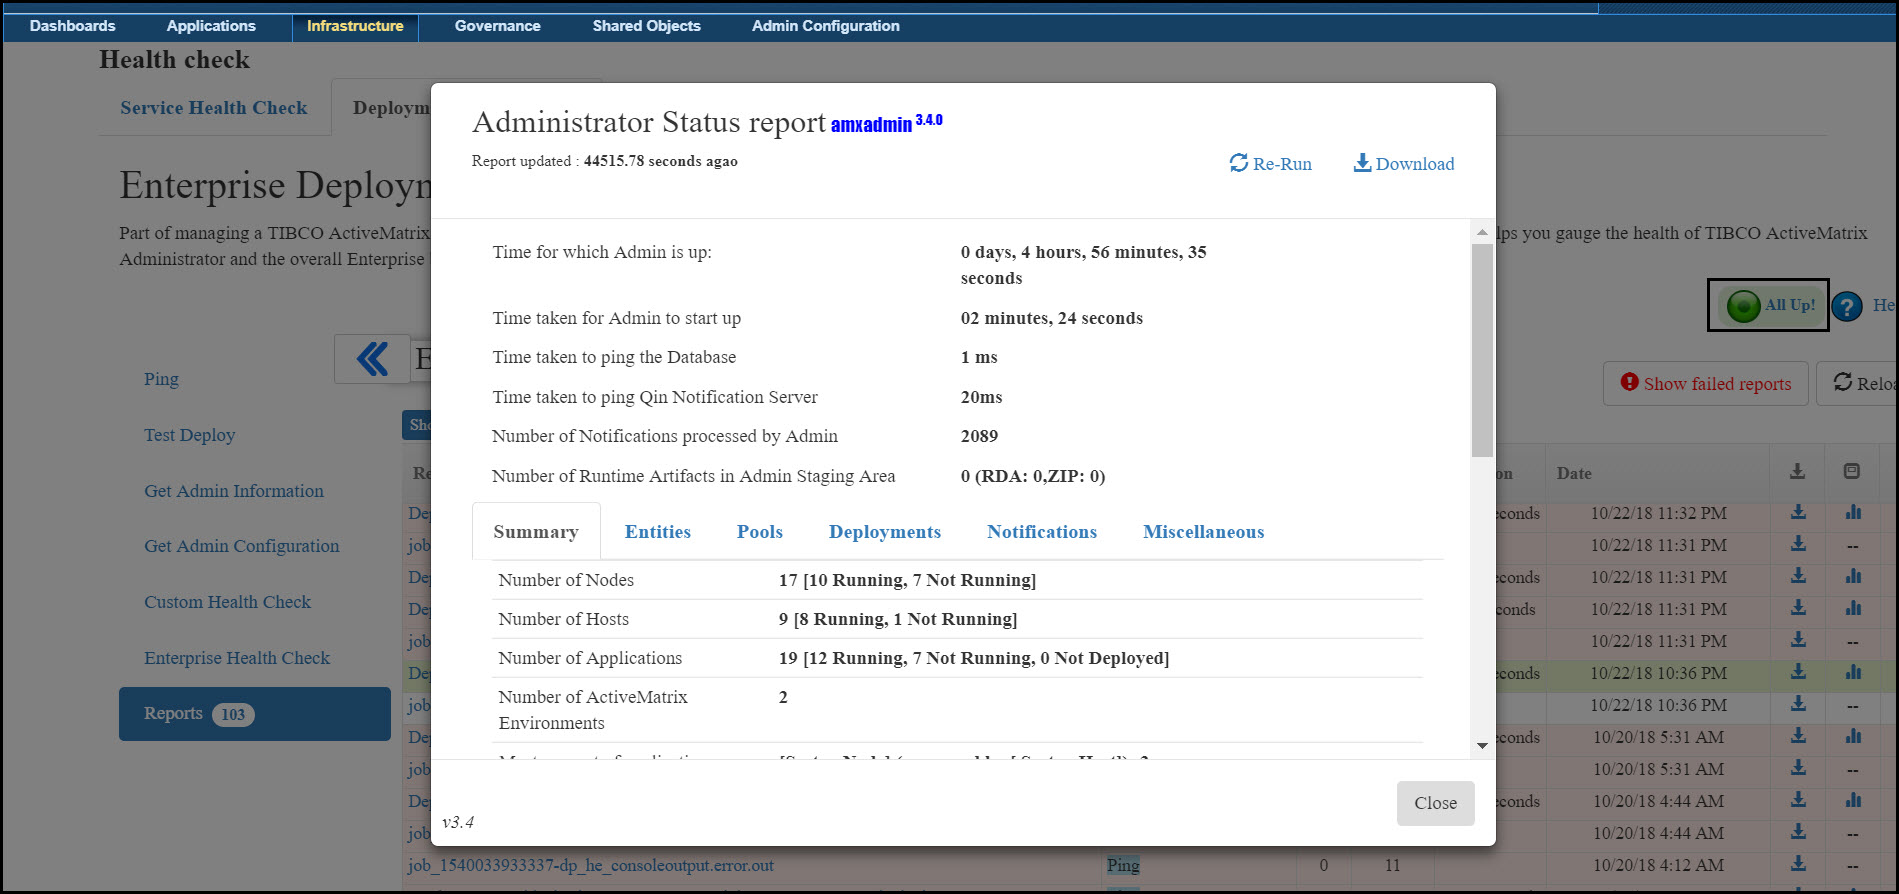Open the Custom Health Check link

[227, 602]
